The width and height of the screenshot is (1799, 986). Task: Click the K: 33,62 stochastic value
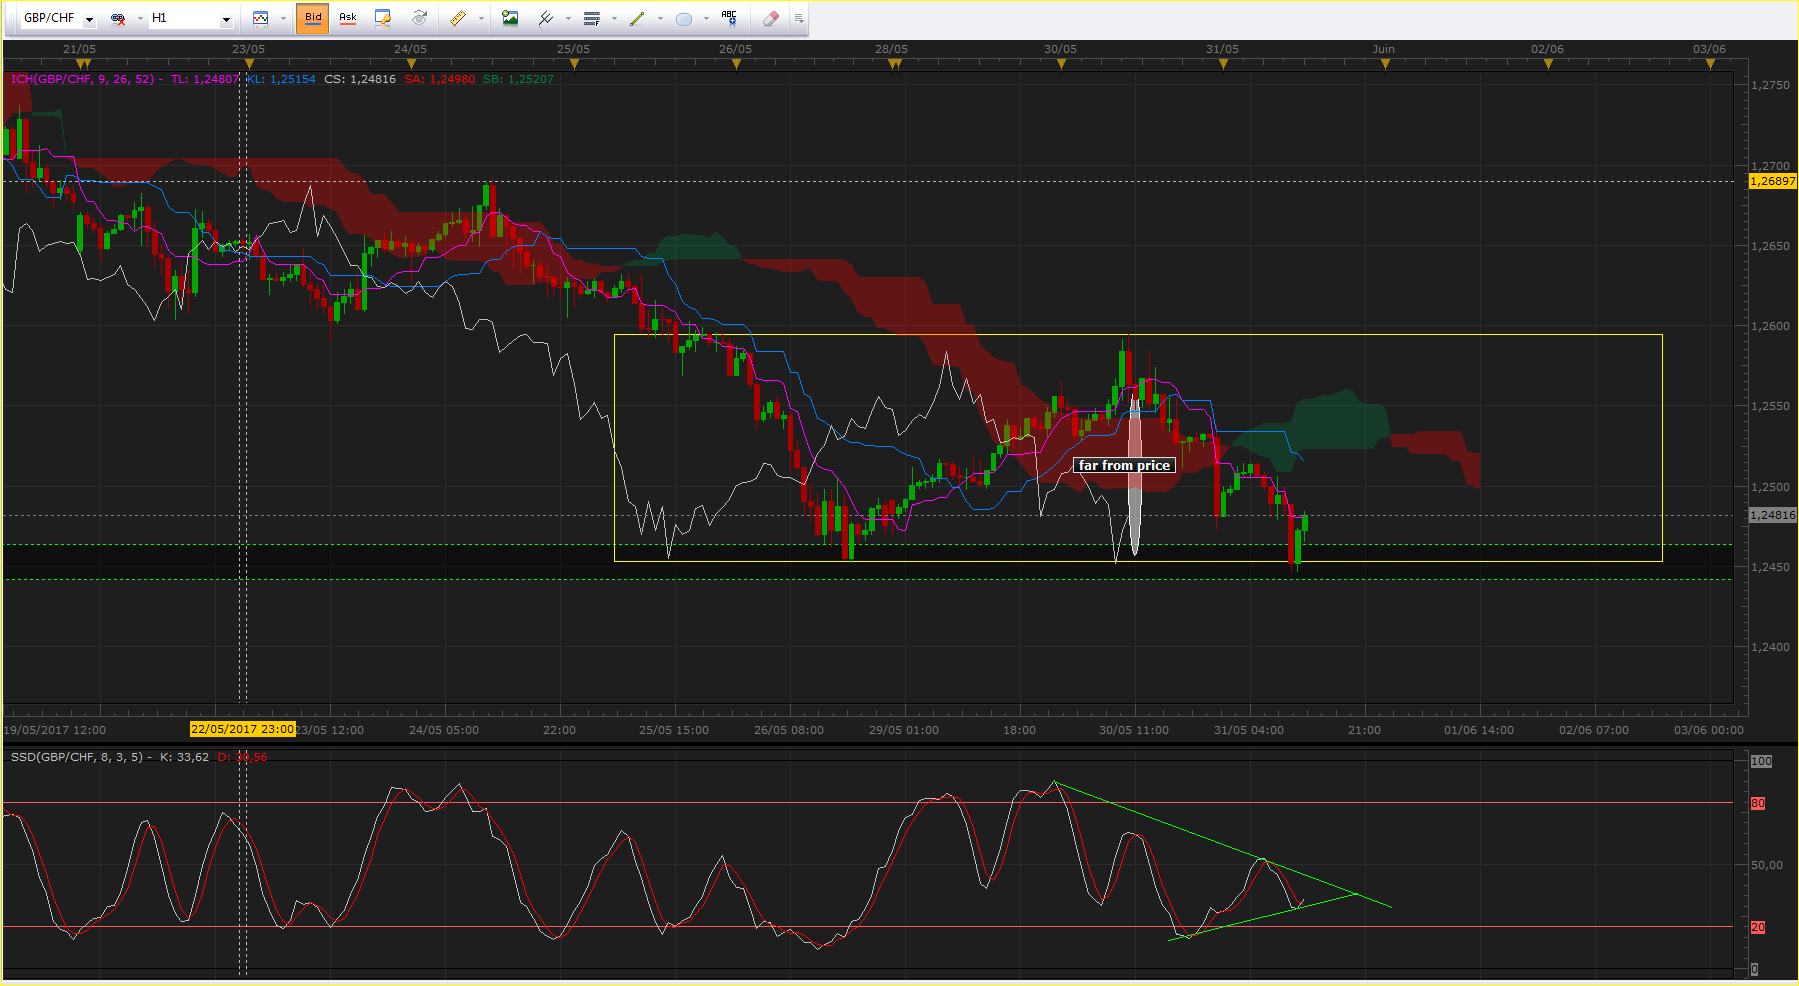pos(184,757)
